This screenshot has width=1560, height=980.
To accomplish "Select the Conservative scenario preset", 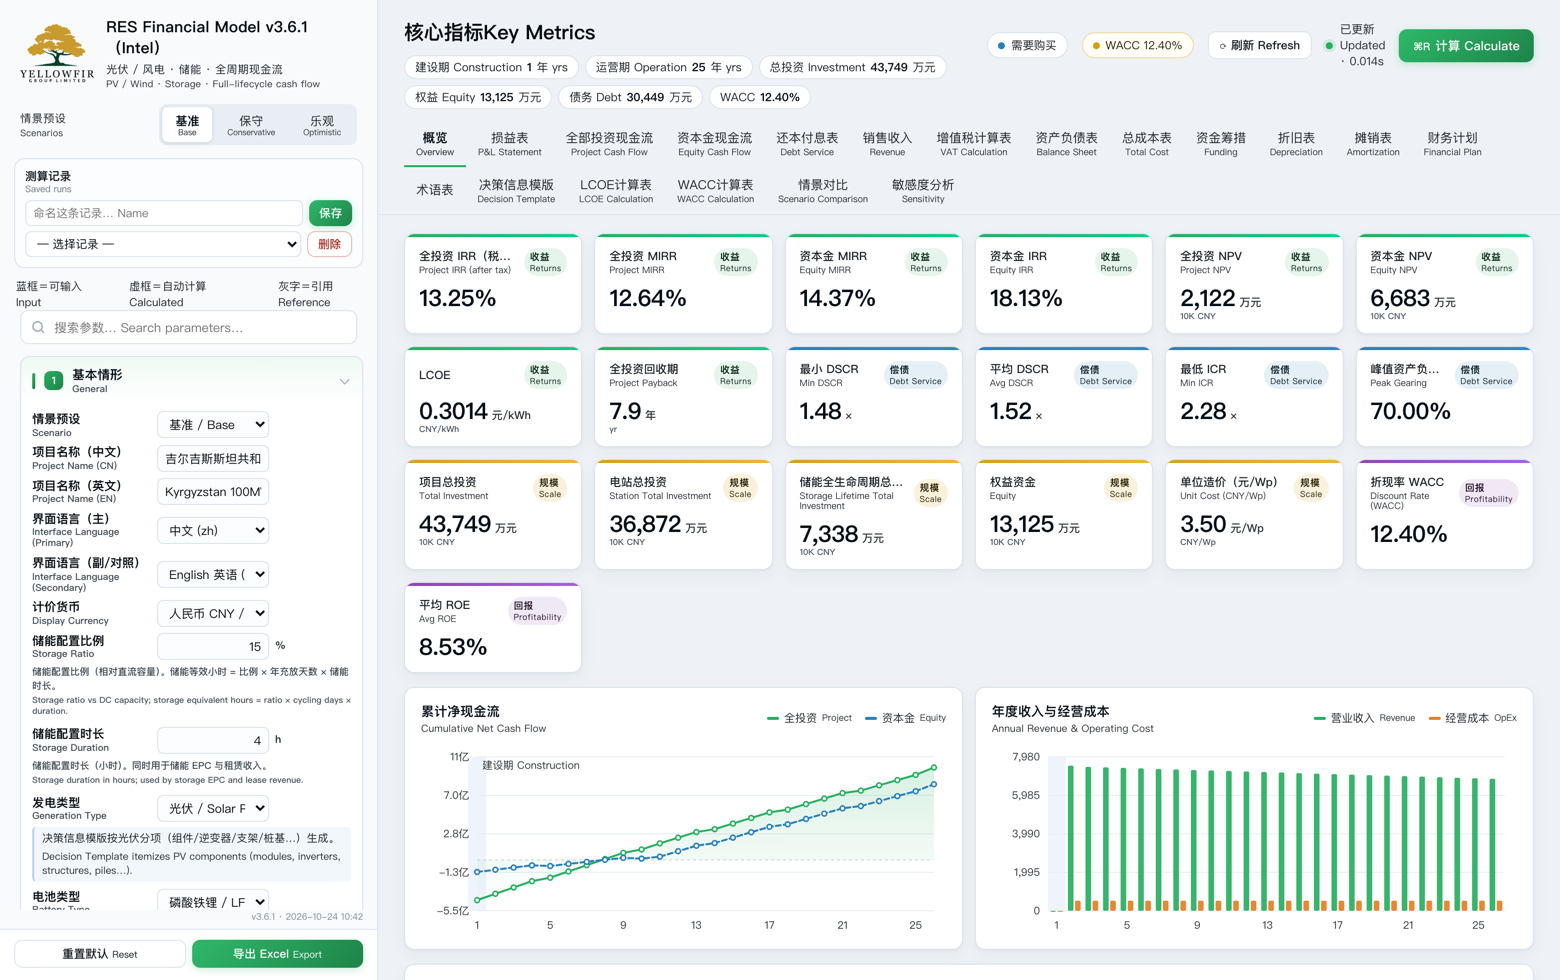I will coord(251,125).
